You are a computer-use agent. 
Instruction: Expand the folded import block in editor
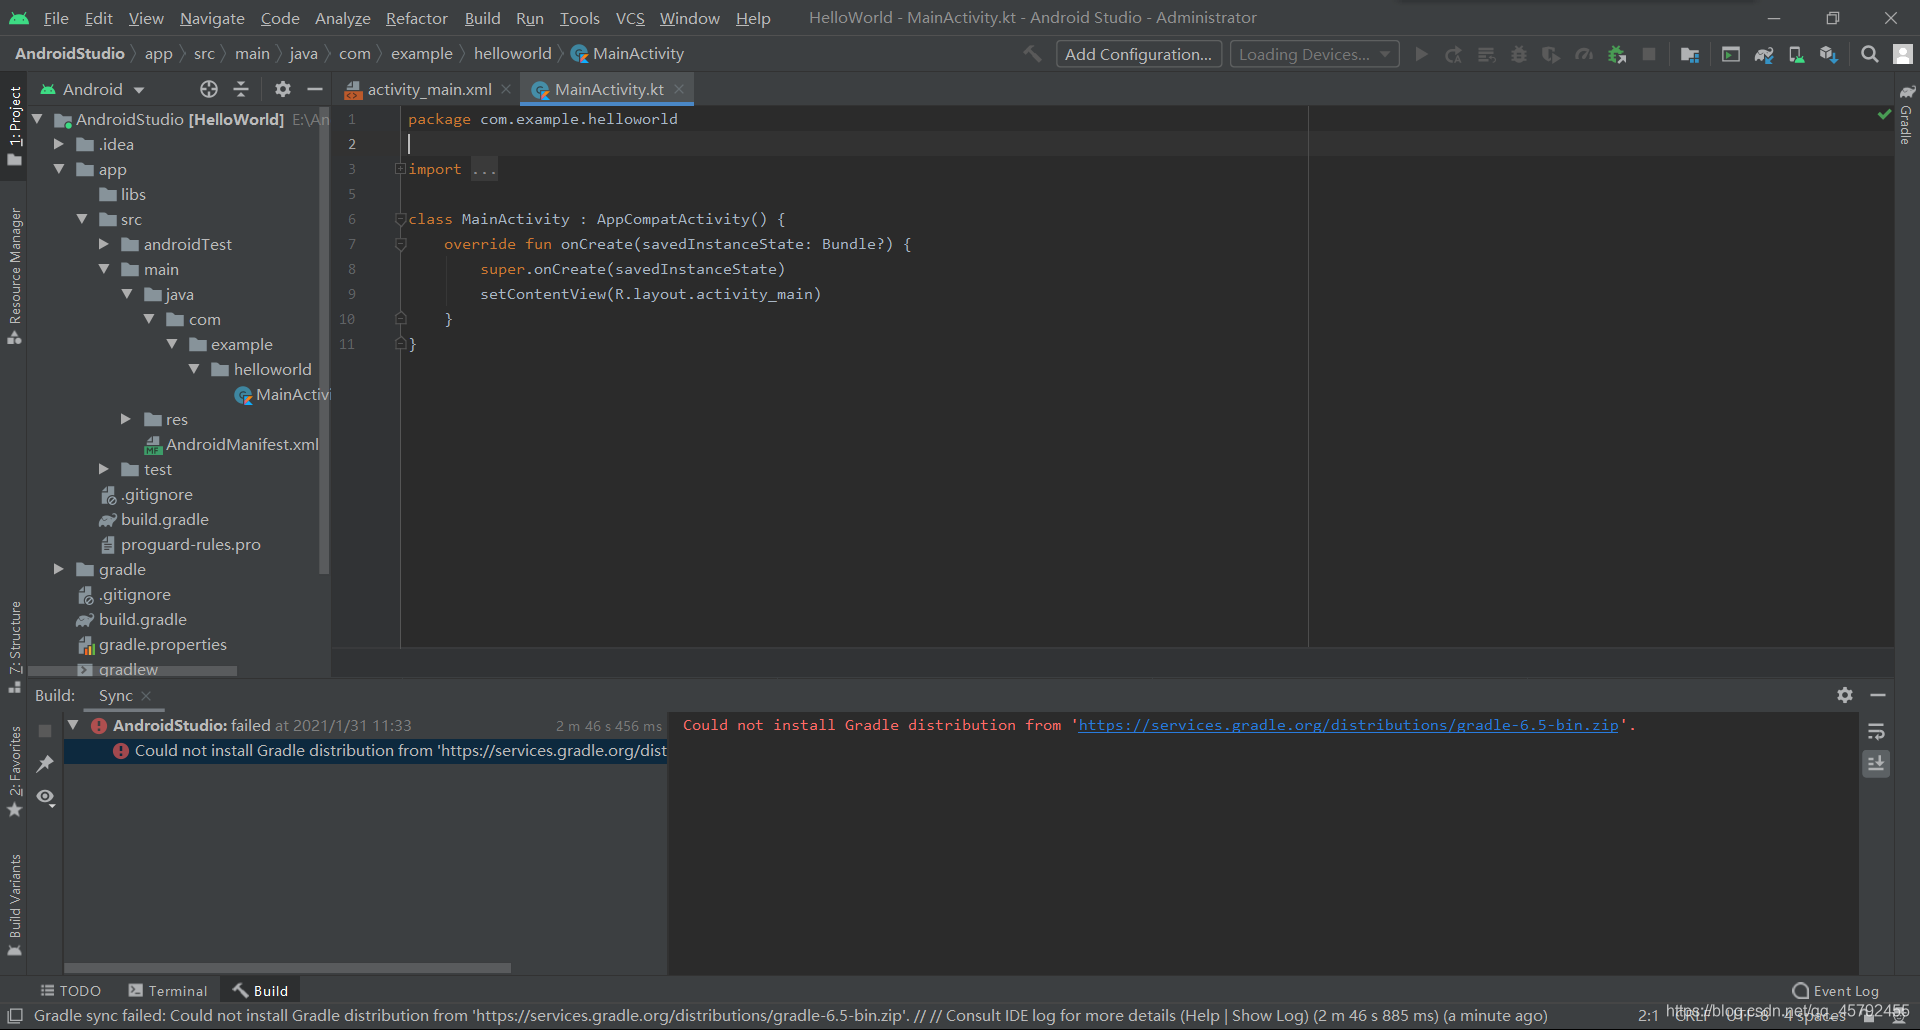tap(400, 169)
